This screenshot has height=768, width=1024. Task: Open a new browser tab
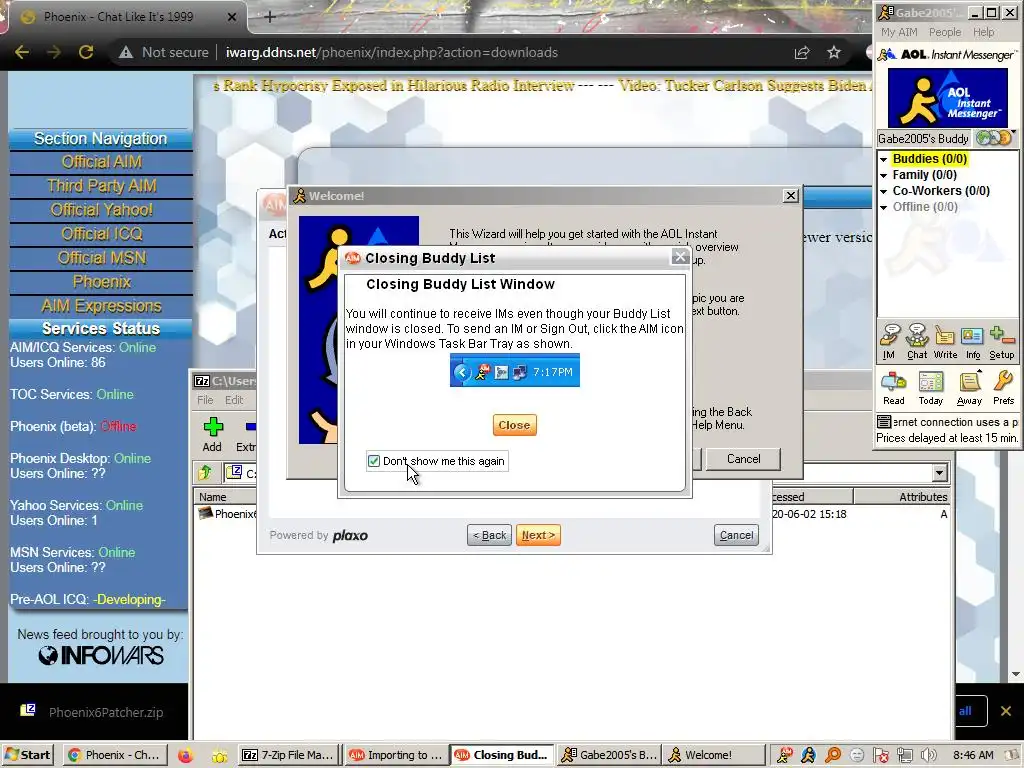pyautogui.click(x=269, y=16)
